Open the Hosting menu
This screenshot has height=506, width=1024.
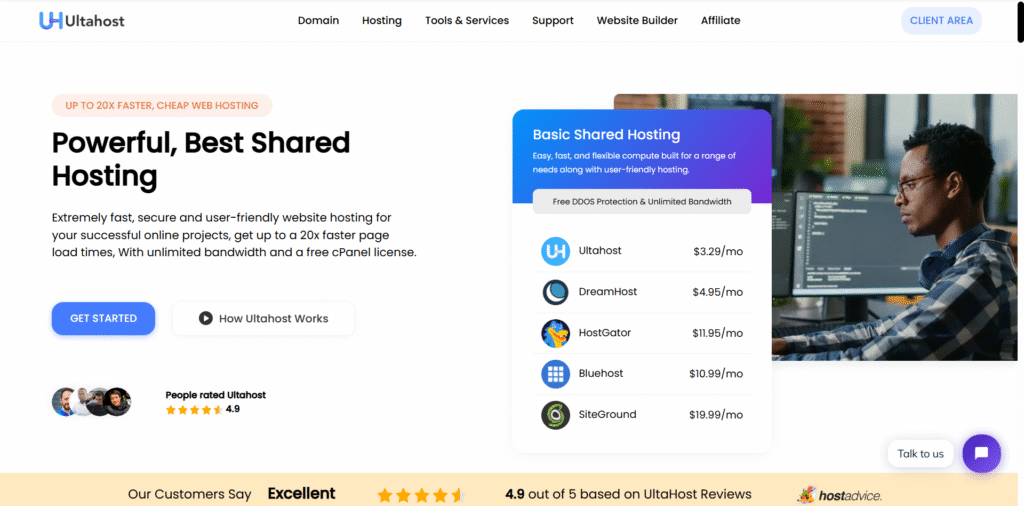[x=381, y=20]
